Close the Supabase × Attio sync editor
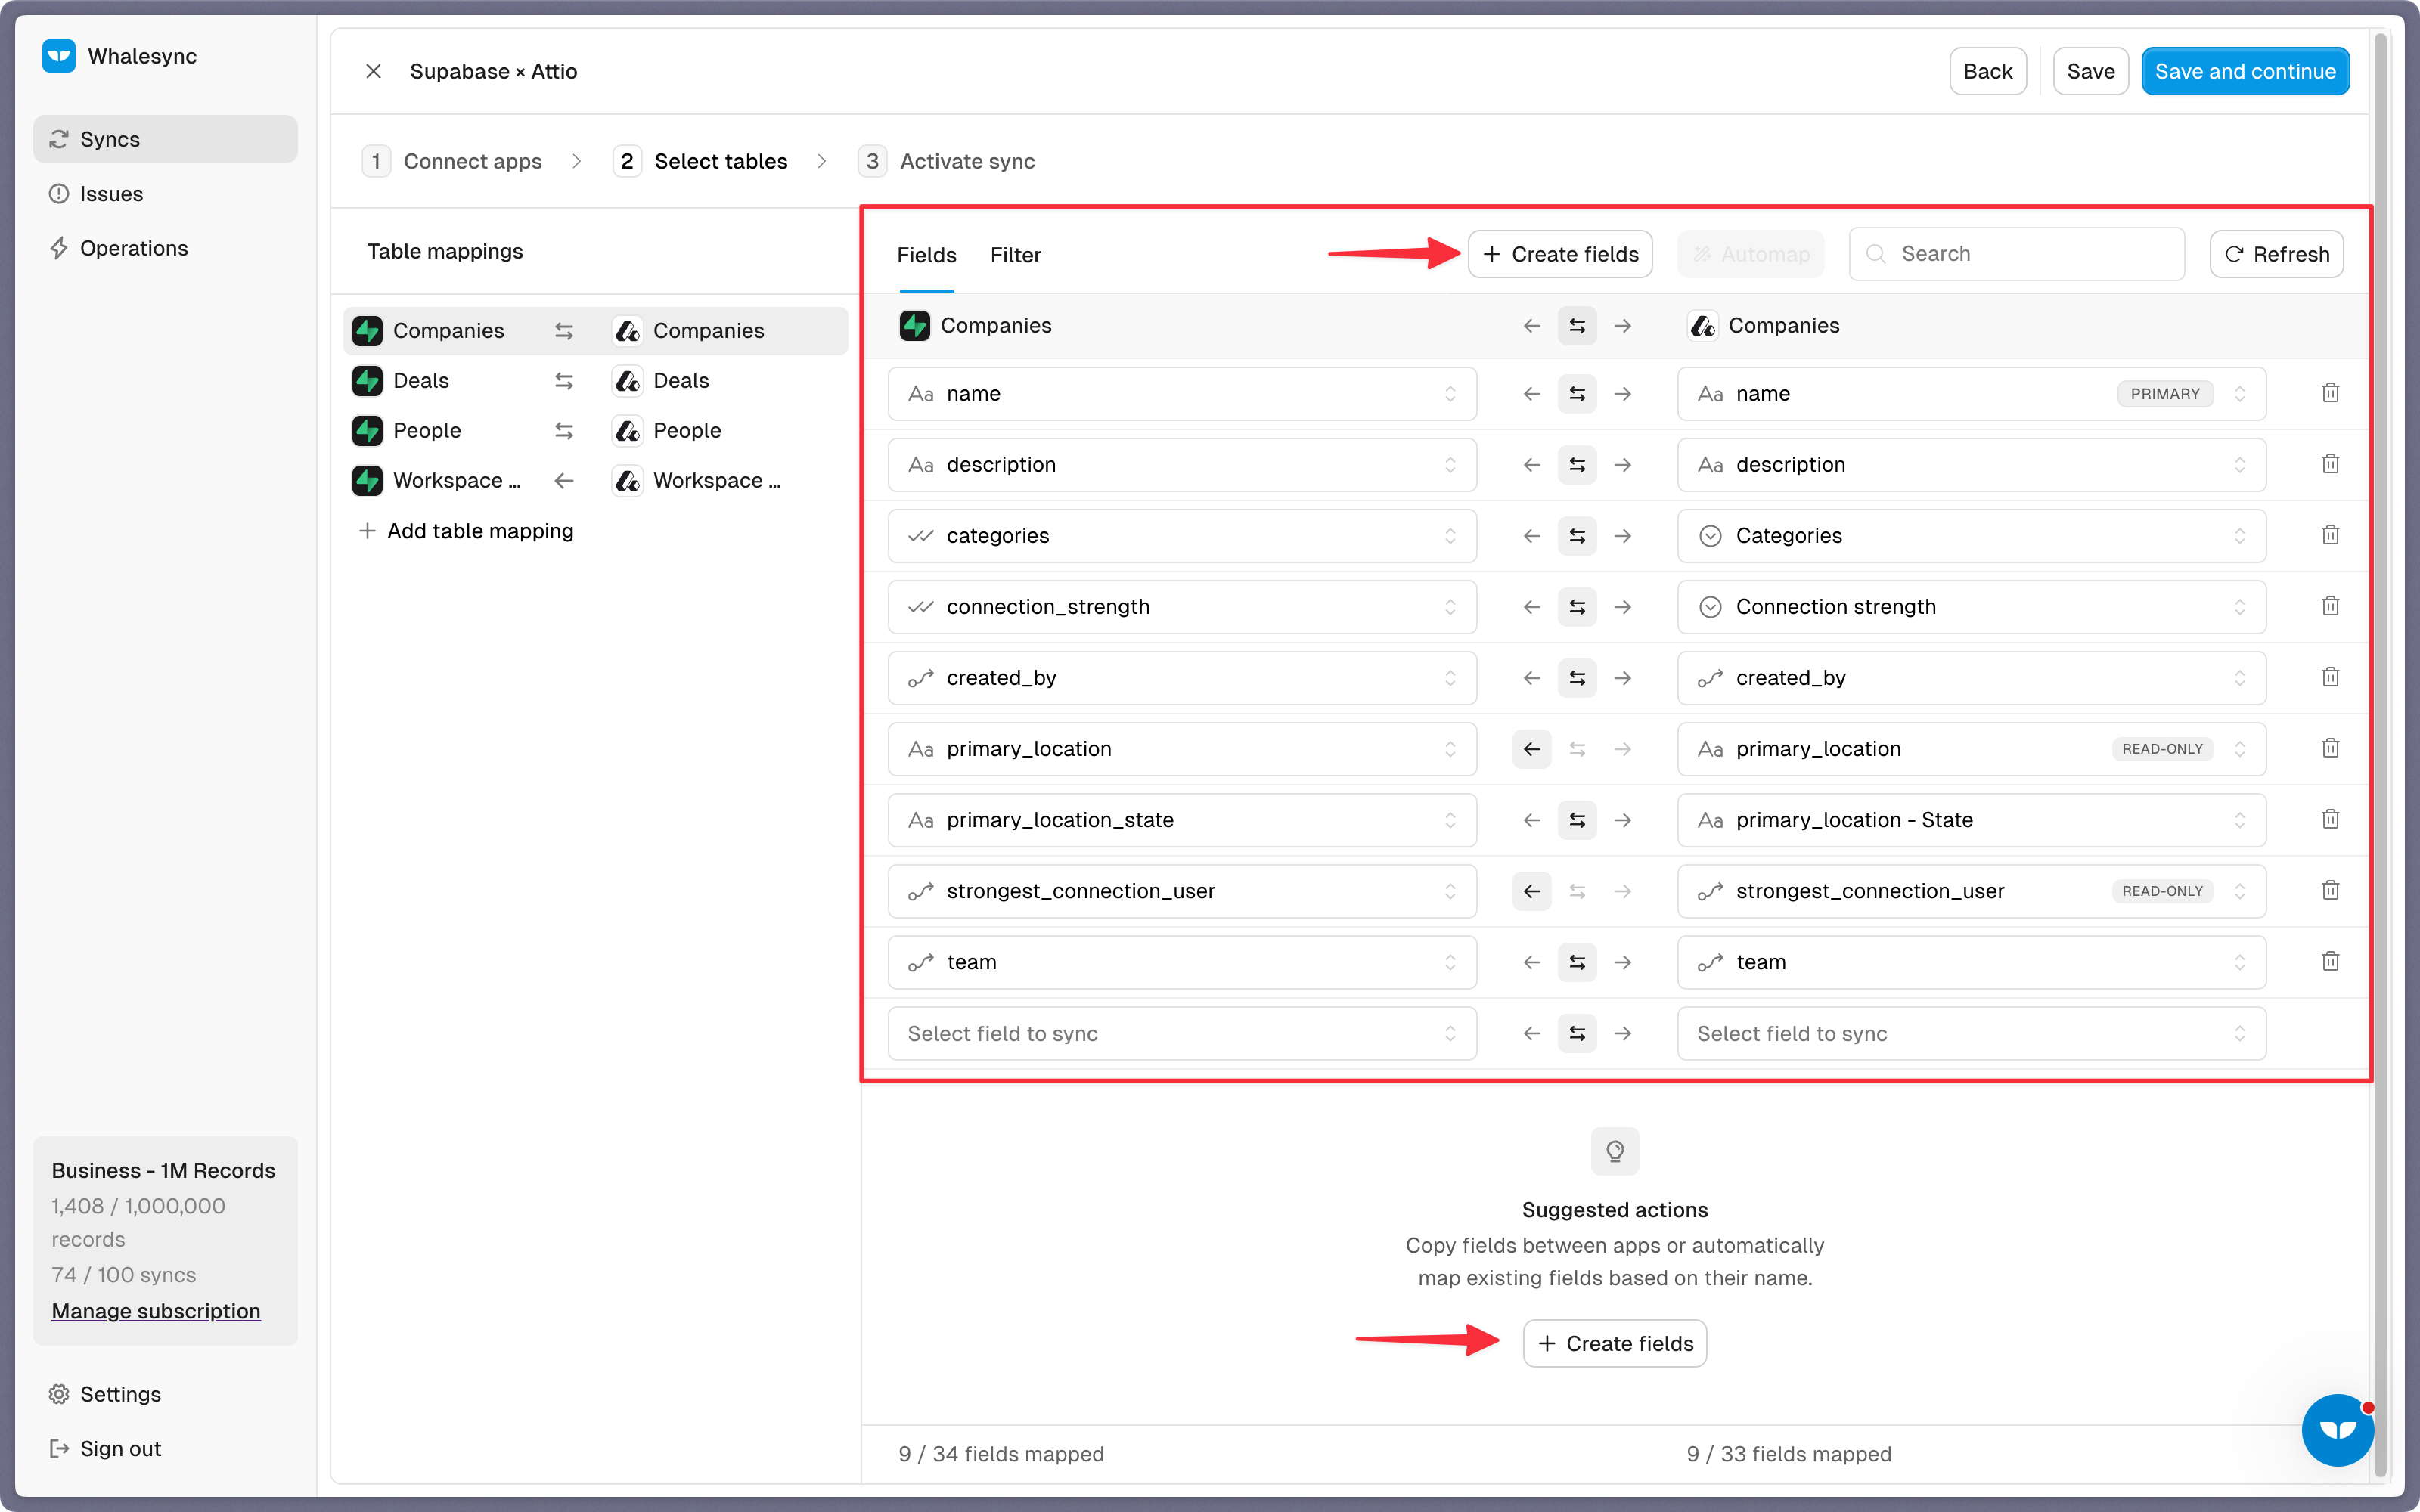The image size is (2420, 1512). [x=373, y=71]
